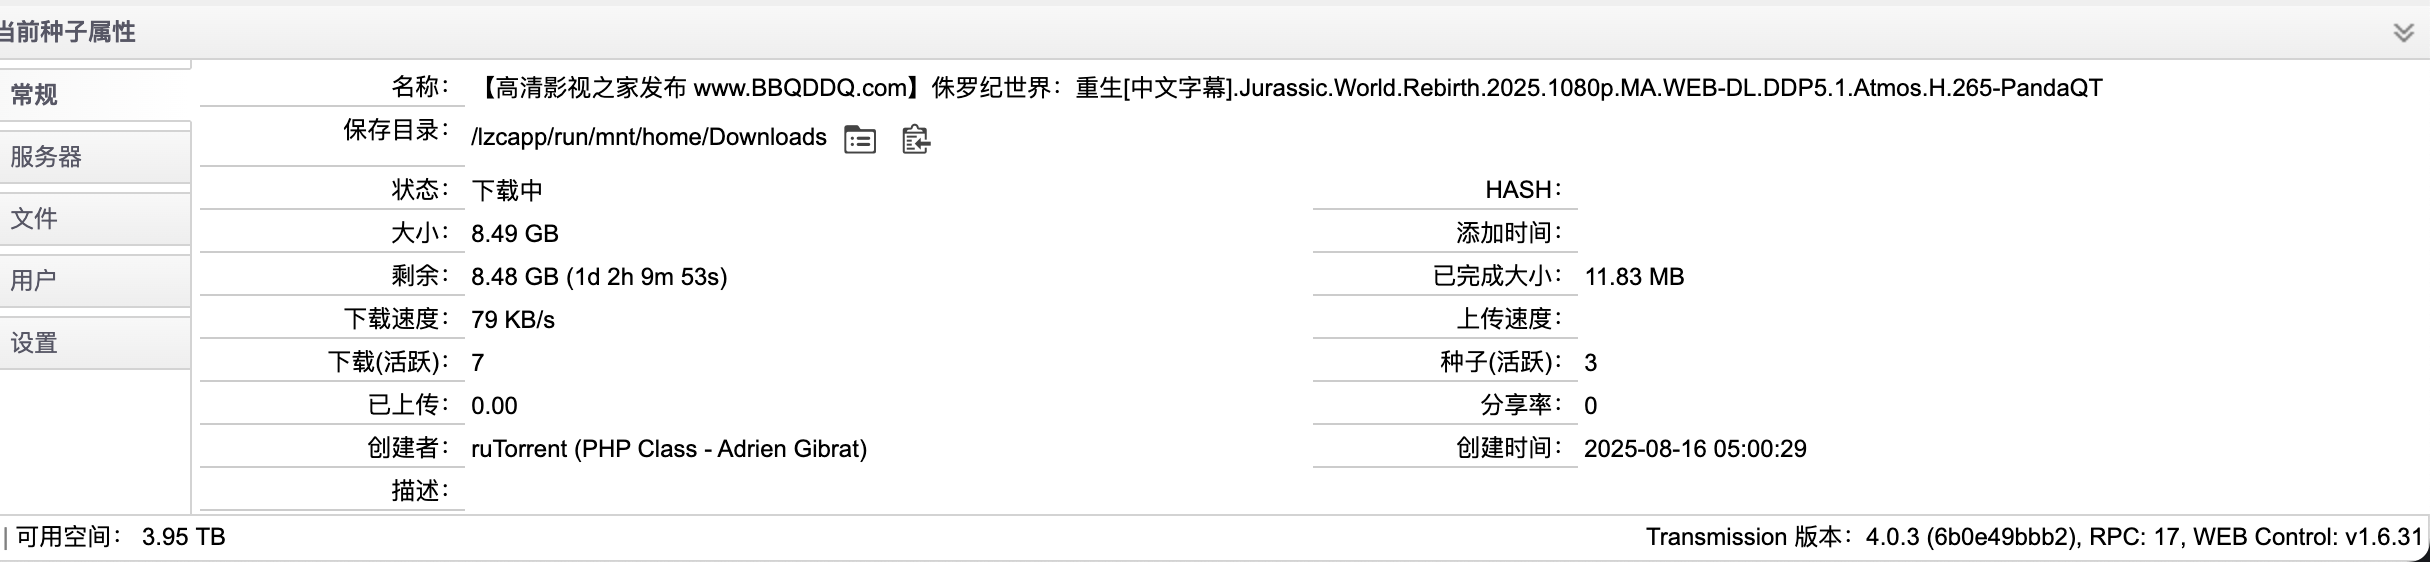Screen dimensions: 2430x562
Task: Click the 描述 label
Action: pos(420,490)
